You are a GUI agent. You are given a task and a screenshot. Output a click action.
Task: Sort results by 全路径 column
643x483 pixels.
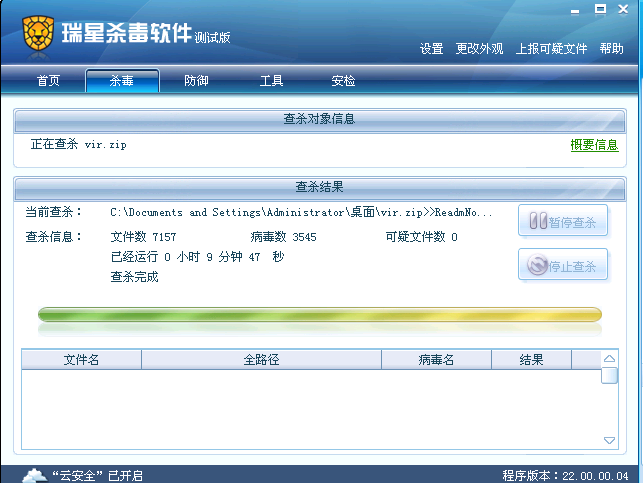click(261, 360)
